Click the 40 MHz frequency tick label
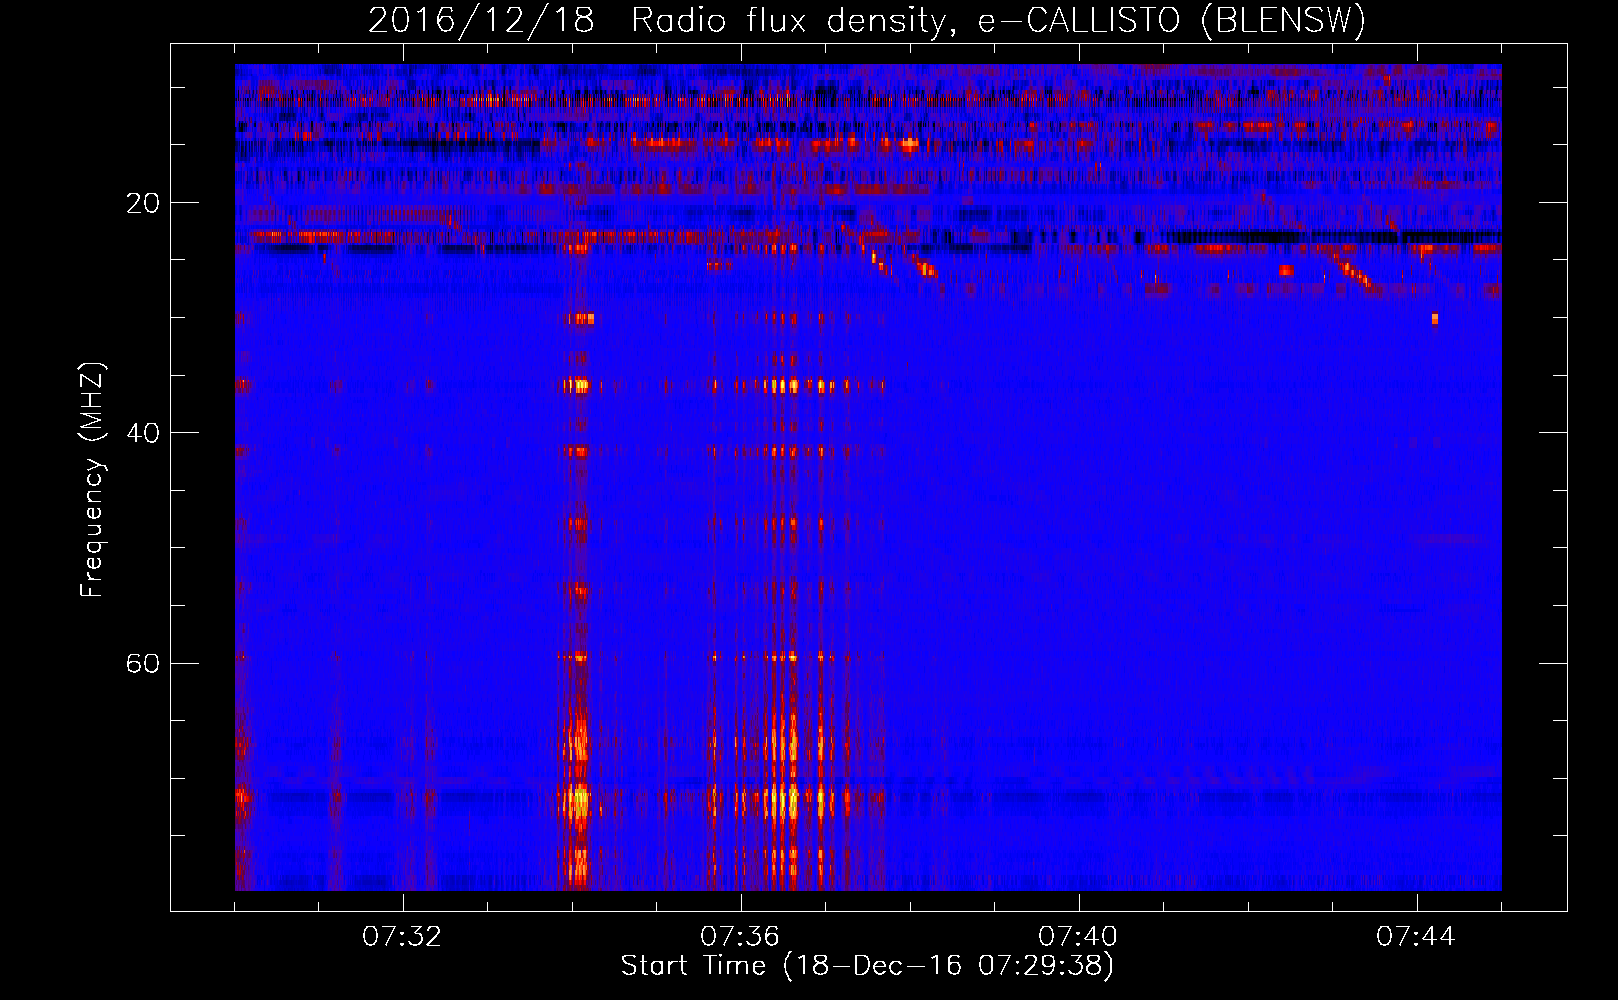This screenshot has width=1618, height=1000. pos(142,433)
